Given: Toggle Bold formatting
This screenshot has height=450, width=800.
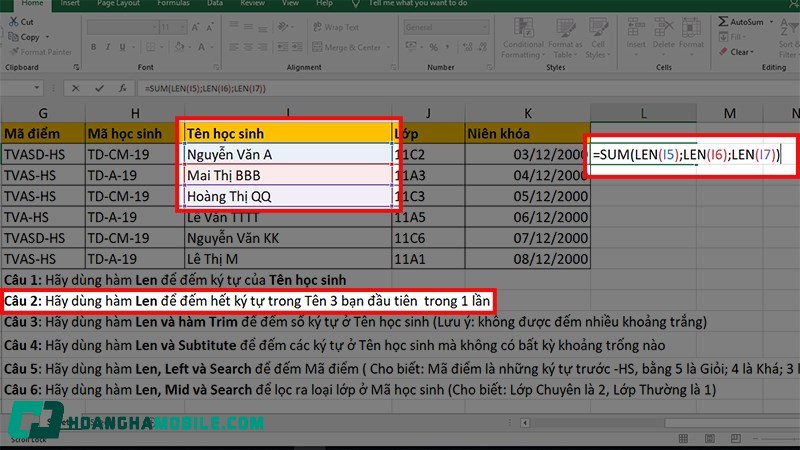Looking at the screenshot, I should pos(92,47).
